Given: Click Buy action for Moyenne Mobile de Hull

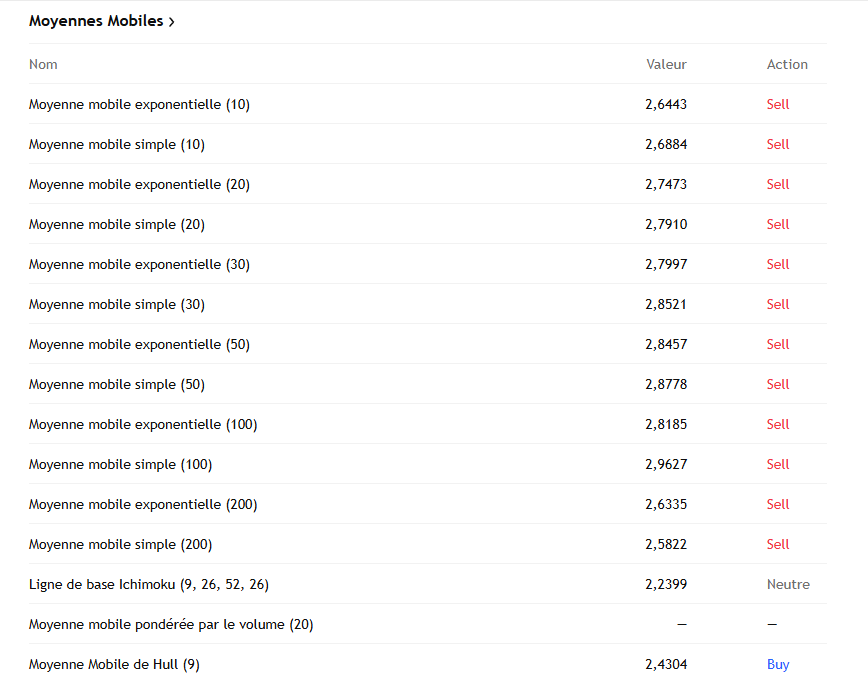Looking at the screenshot, I should point(778,664).
